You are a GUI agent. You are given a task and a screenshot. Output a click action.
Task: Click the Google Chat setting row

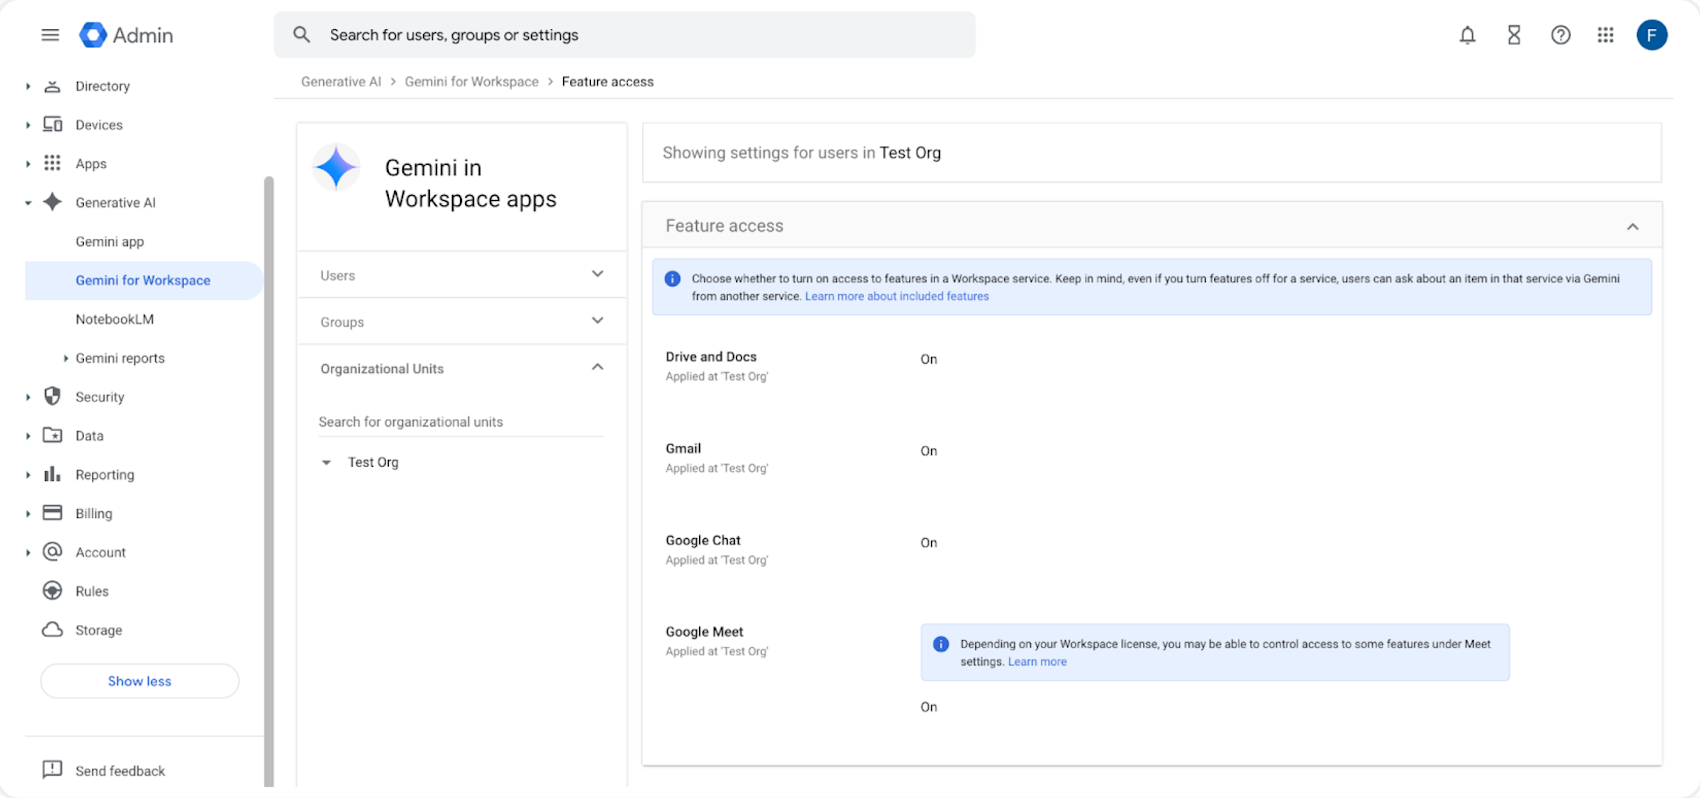pyautogui.click(x=1152, y=550)
